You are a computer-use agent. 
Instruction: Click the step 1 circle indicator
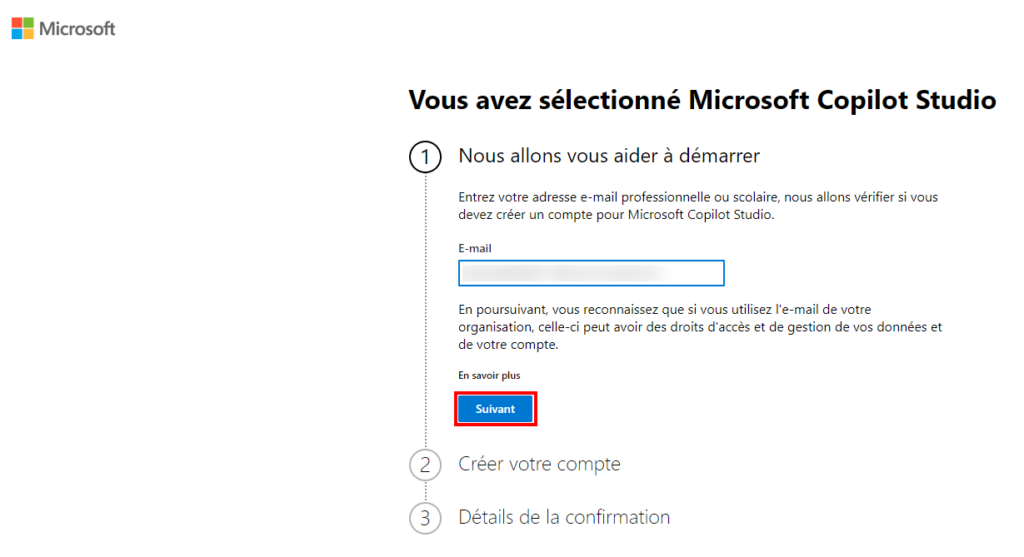coord(425,157)
